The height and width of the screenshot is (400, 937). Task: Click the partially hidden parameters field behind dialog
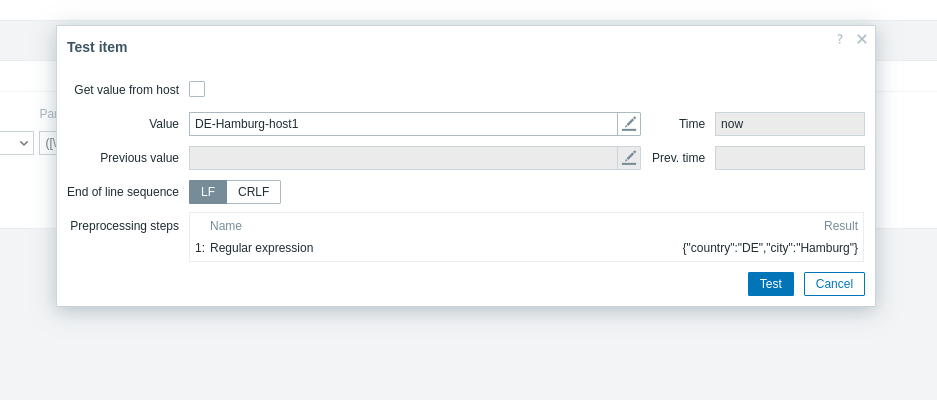click(x=48, y=143)
